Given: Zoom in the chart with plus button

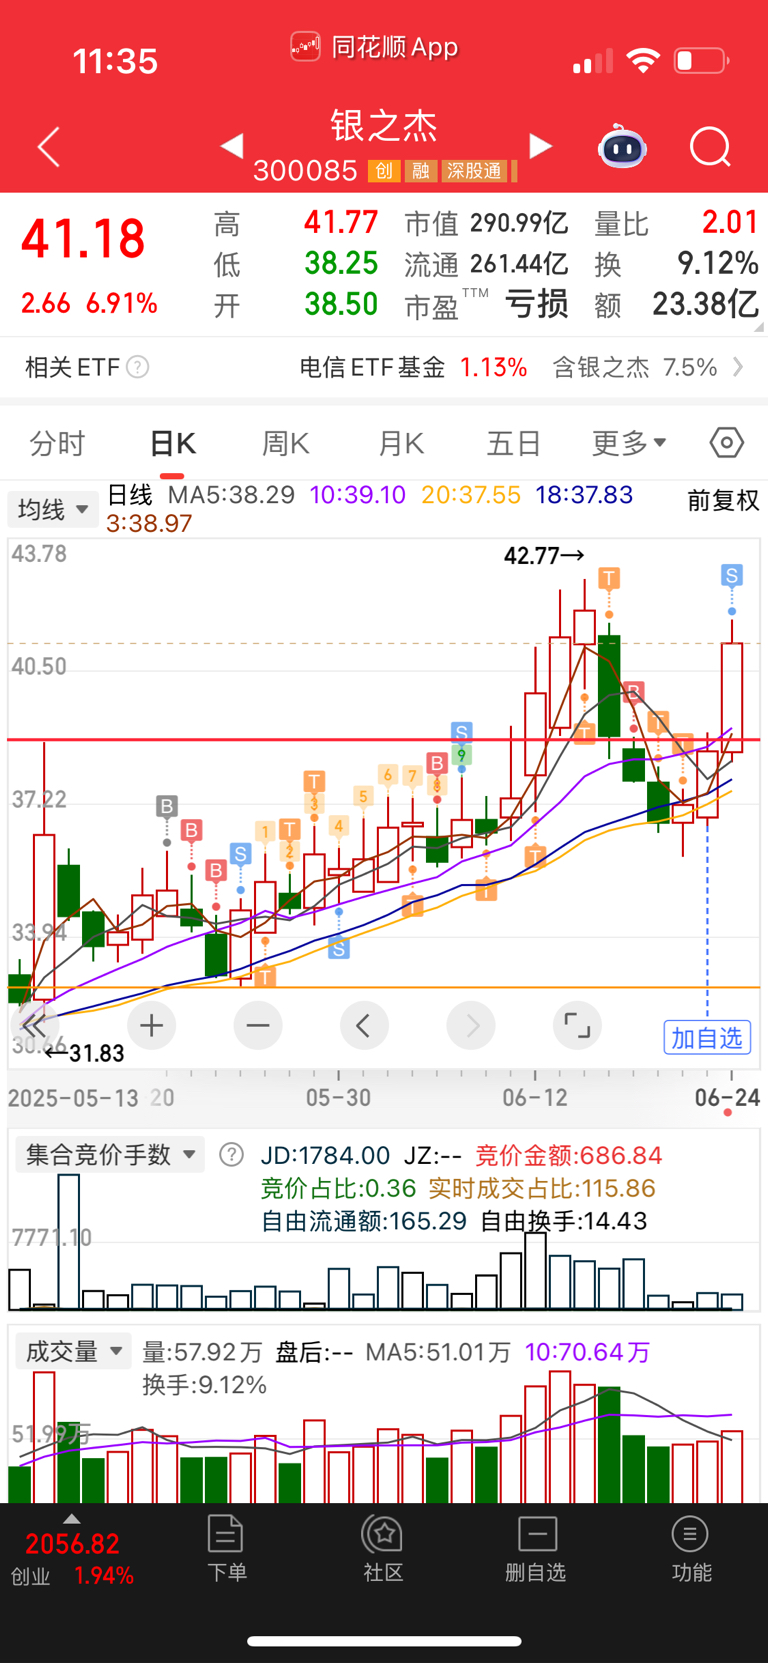Looking at the screenshot, I should click(x=152, y=1026).
